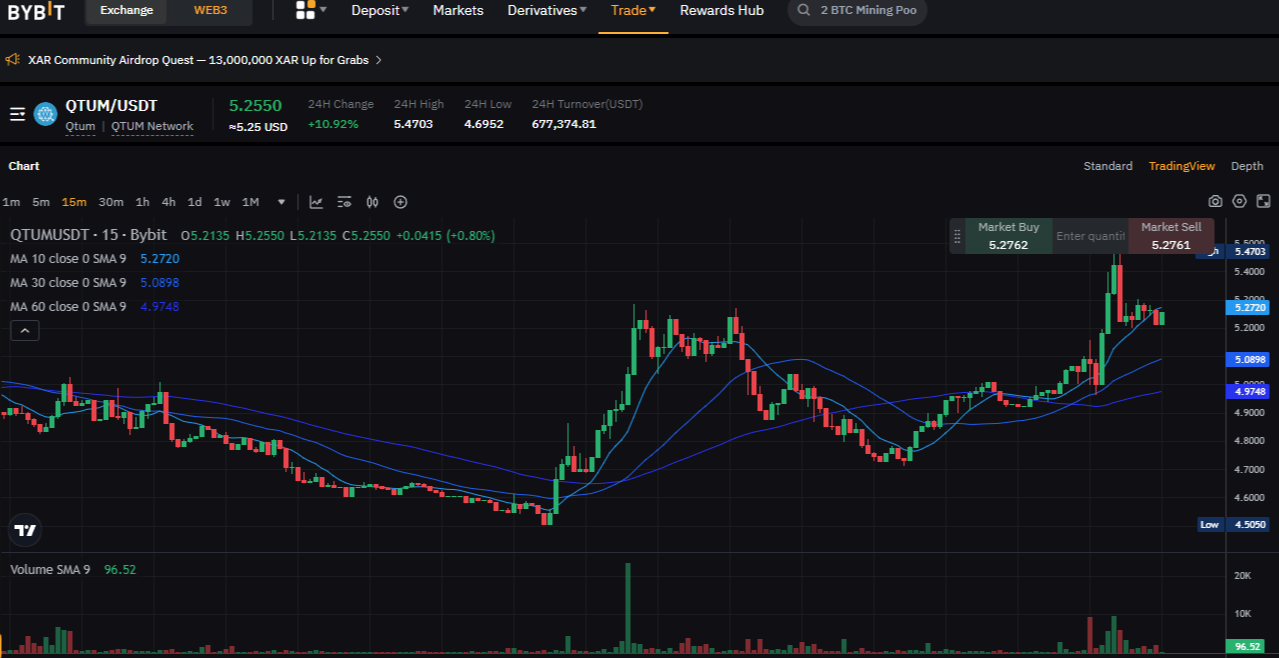Open the Rewards Hub

coord(722,10)
